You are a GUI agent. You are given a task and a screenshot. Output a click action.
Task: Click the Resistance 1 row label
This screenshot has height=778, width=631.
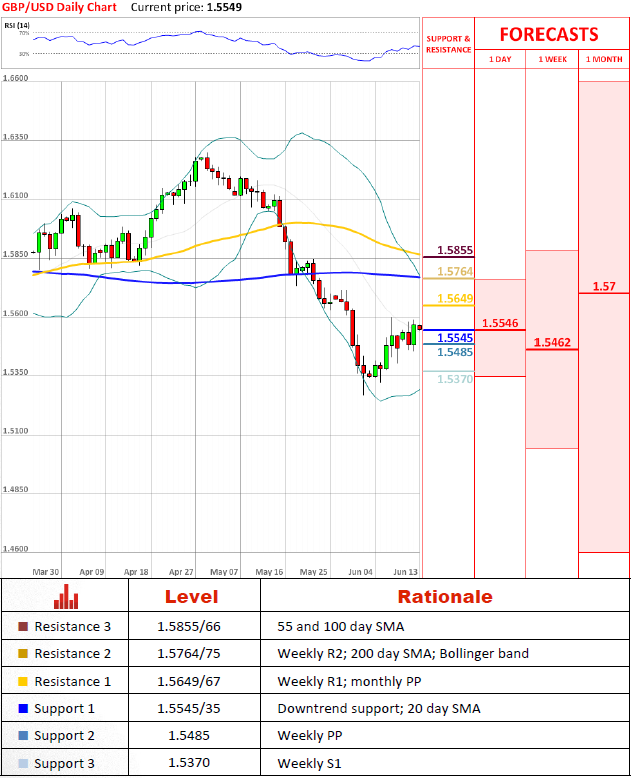[x=72, y=681]
